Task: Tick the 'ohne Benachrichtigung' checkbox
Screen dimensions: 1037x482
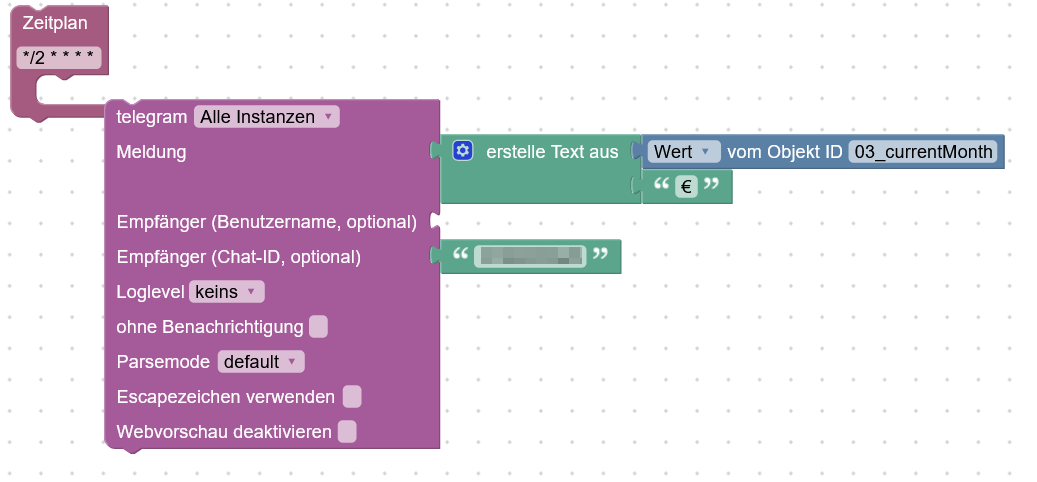Action: (318, 327)
